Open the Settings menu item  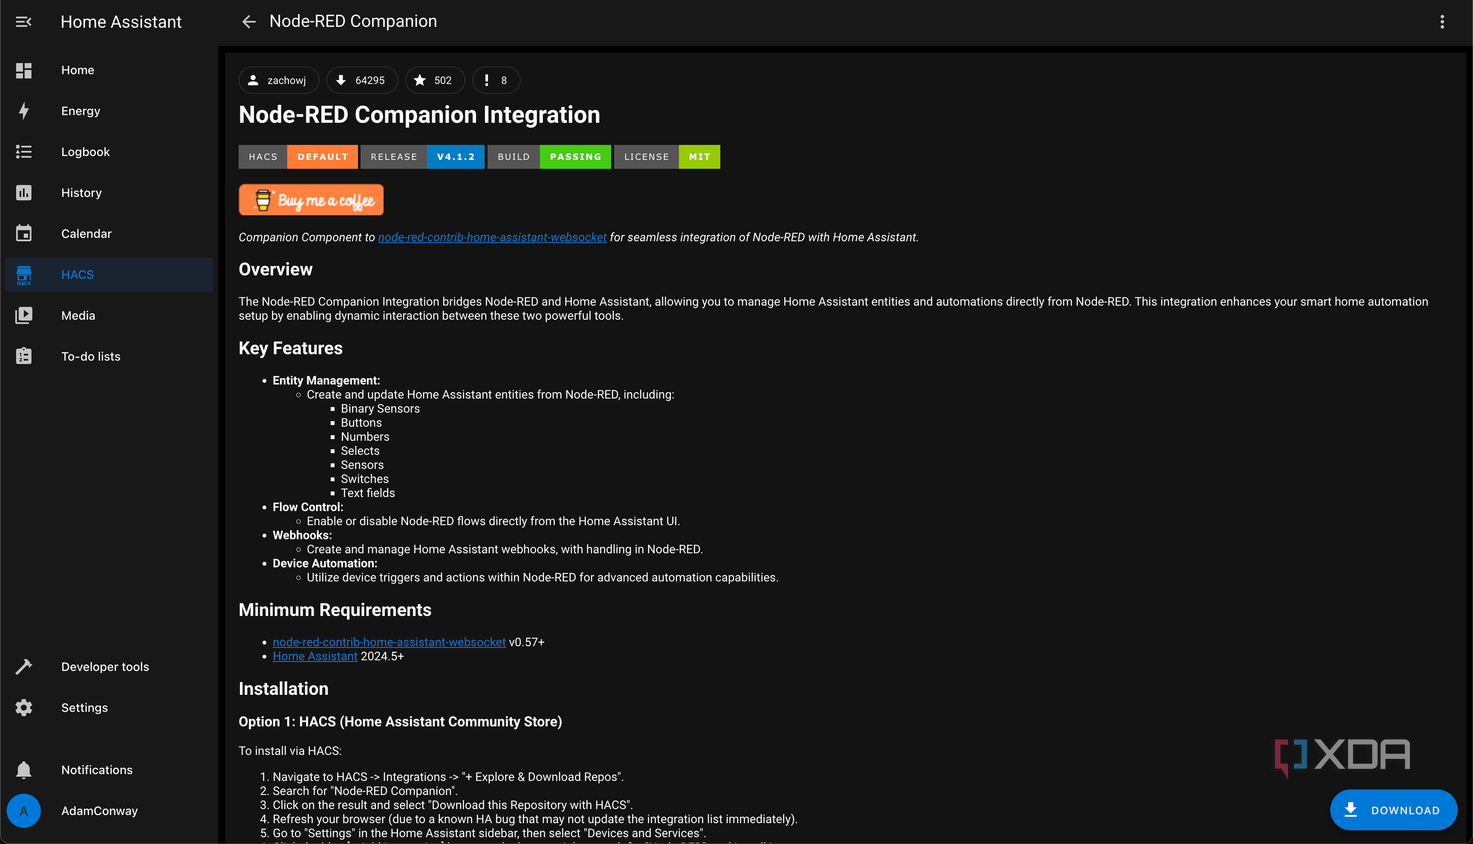pos(109,708)
